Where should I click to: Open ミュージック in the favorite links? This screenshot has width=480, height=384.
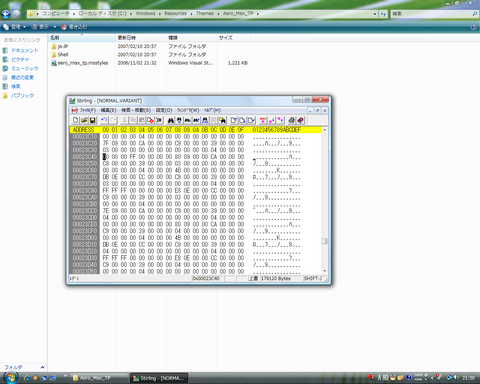pyautogui.click(x=21, y=68)
